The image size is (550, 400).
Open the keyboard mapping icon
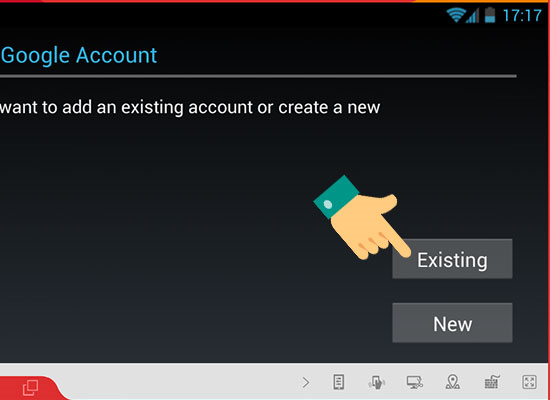pos(491,382)
